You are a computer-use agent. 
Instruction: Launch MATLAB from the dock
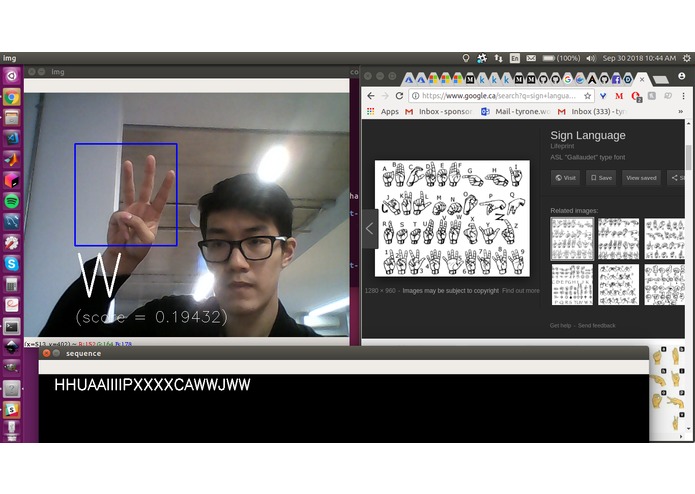12,159
